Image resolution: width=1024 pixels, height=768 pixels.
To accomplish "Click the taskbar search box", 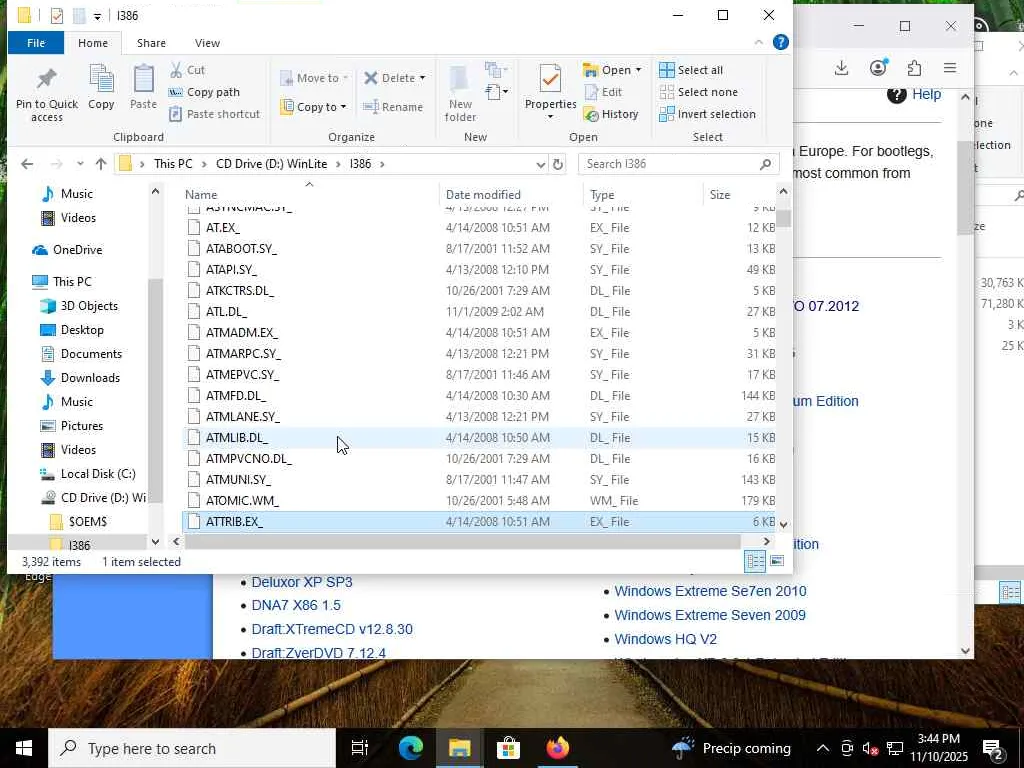I will (x=192, y=748).
